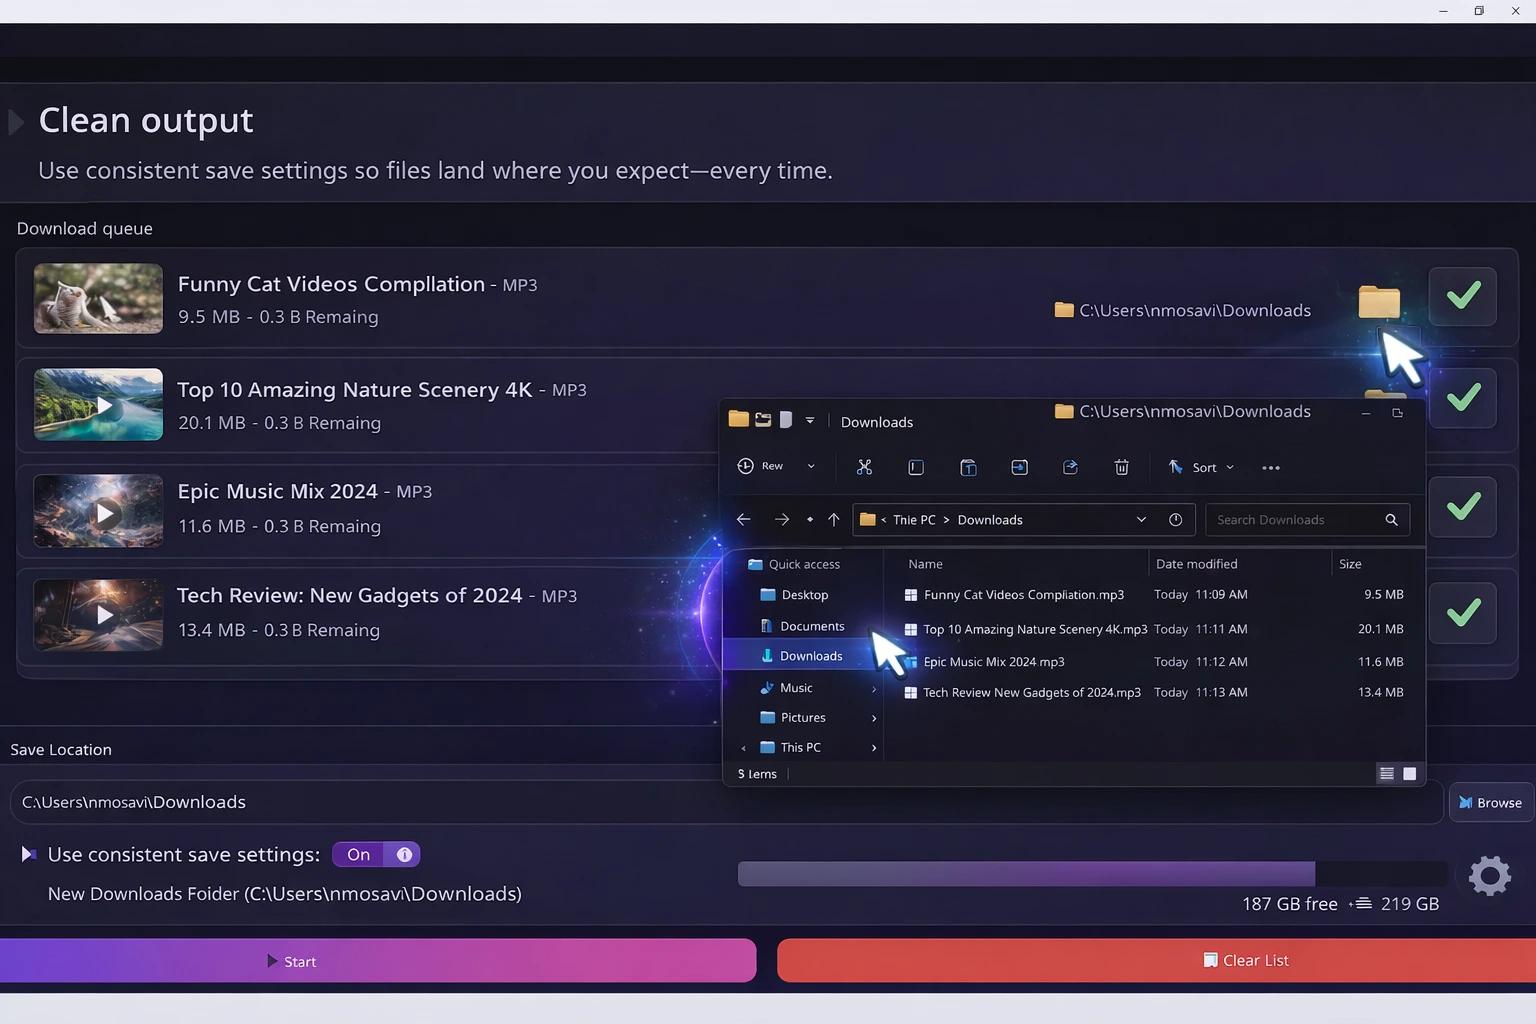
Task: Open the settings gear near storage bar
Action: click(x=1489, y=876)
